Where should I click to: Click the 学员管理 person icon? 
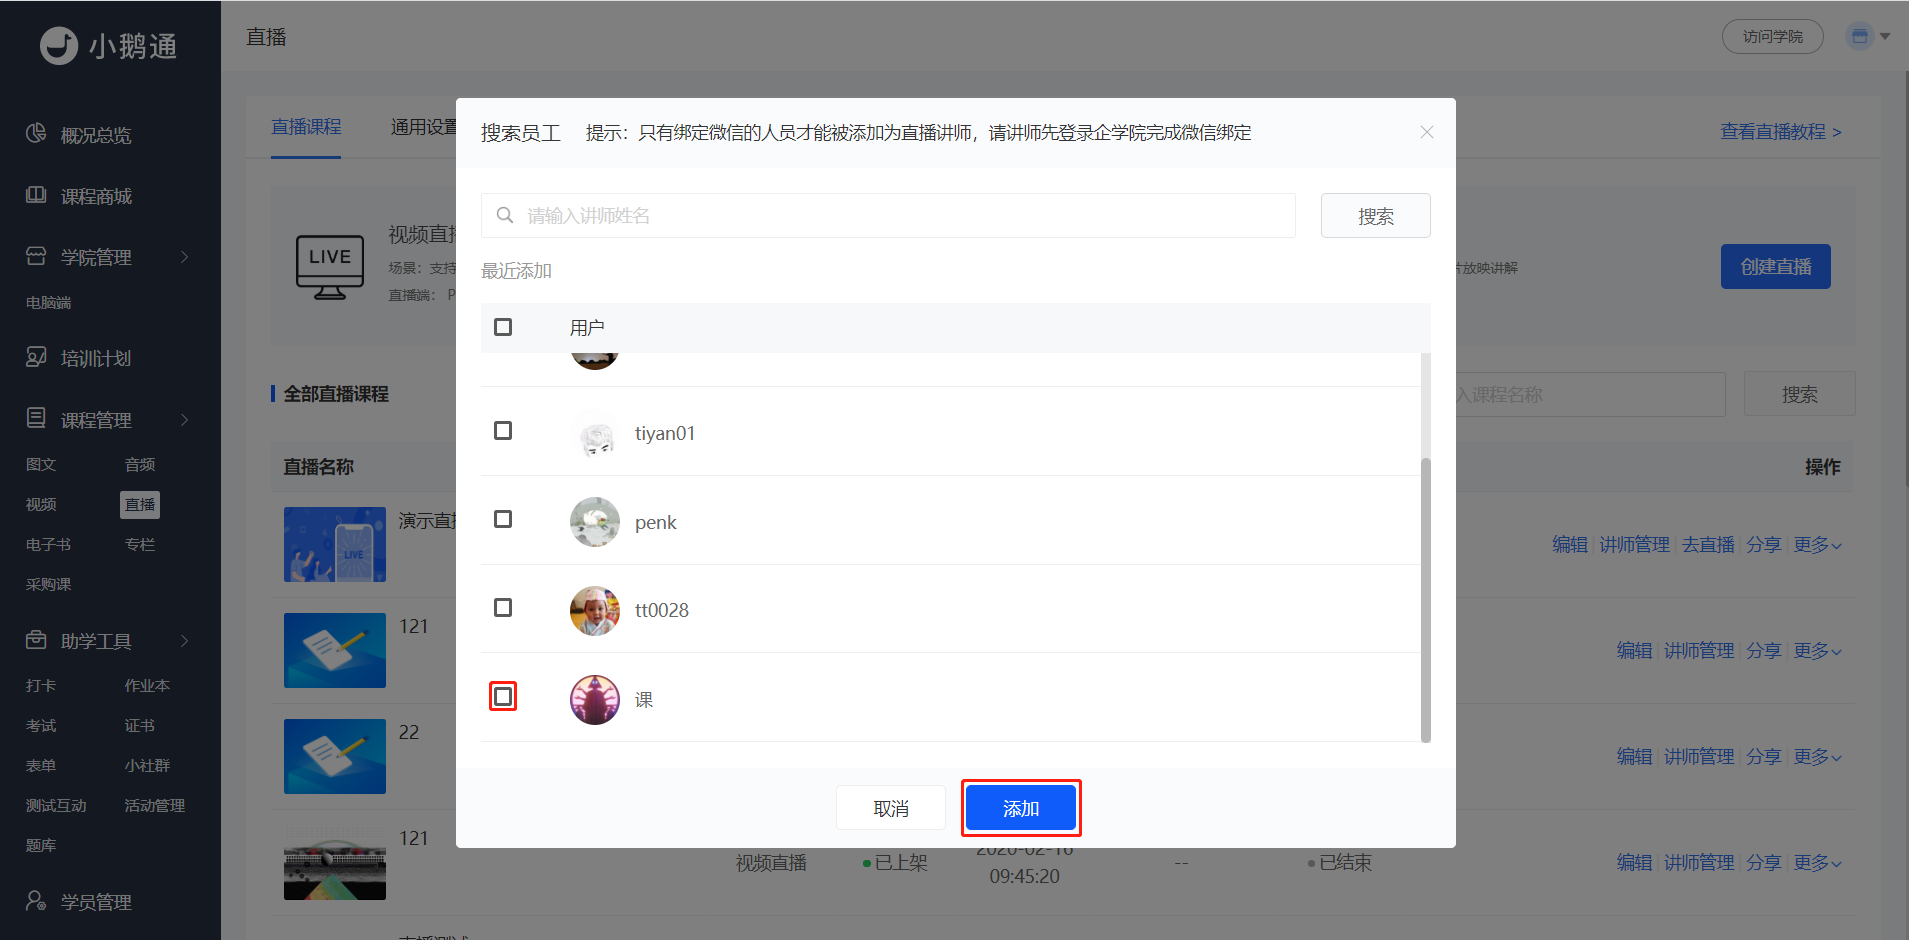tap(36, 901)
